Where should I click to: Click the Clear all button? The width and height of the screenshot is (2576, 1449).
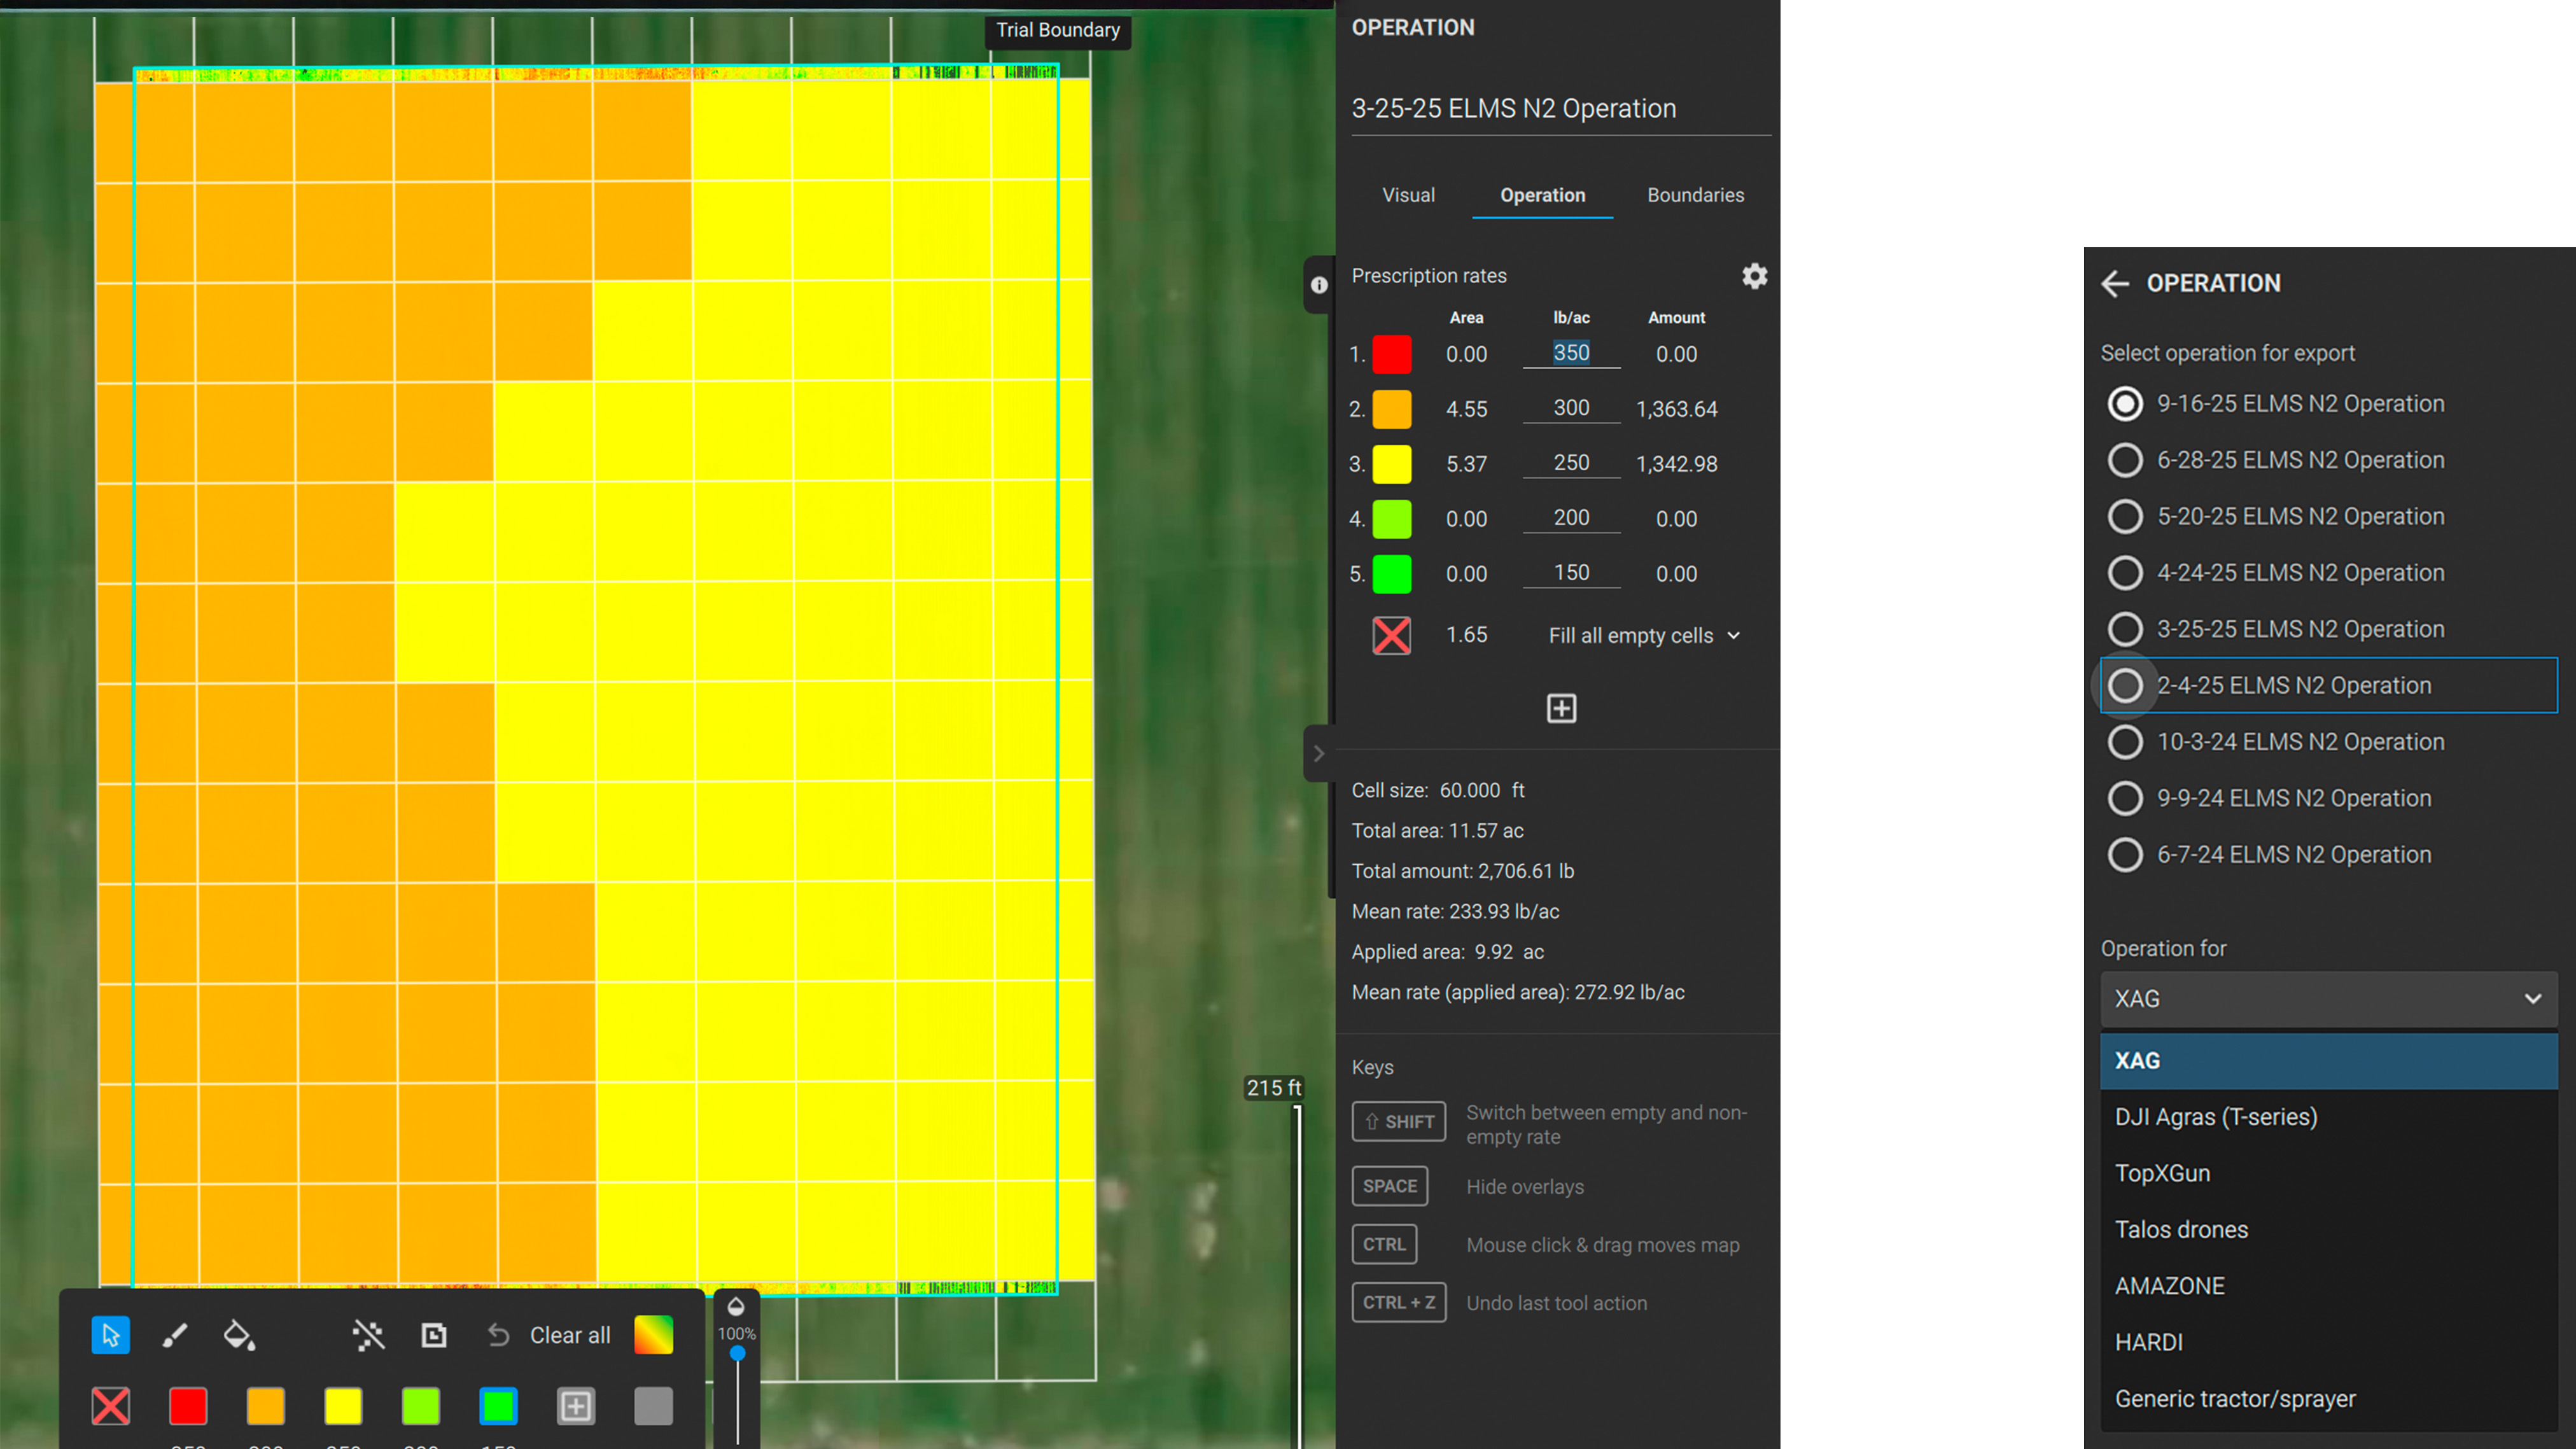(569, 1335)
